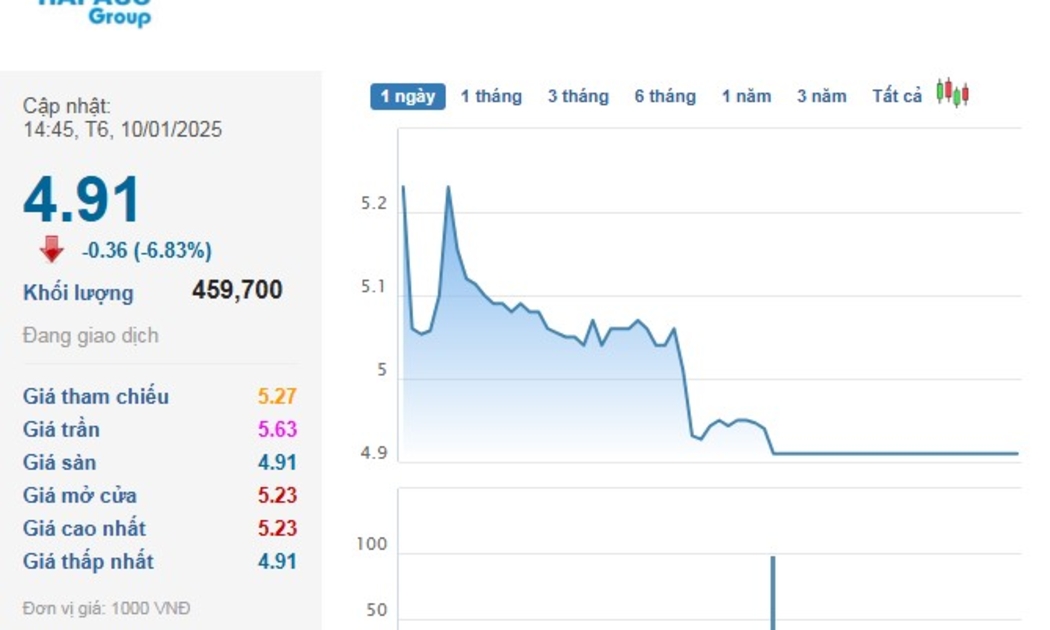Show the Tất cả full history

click(x=897, y=96)
